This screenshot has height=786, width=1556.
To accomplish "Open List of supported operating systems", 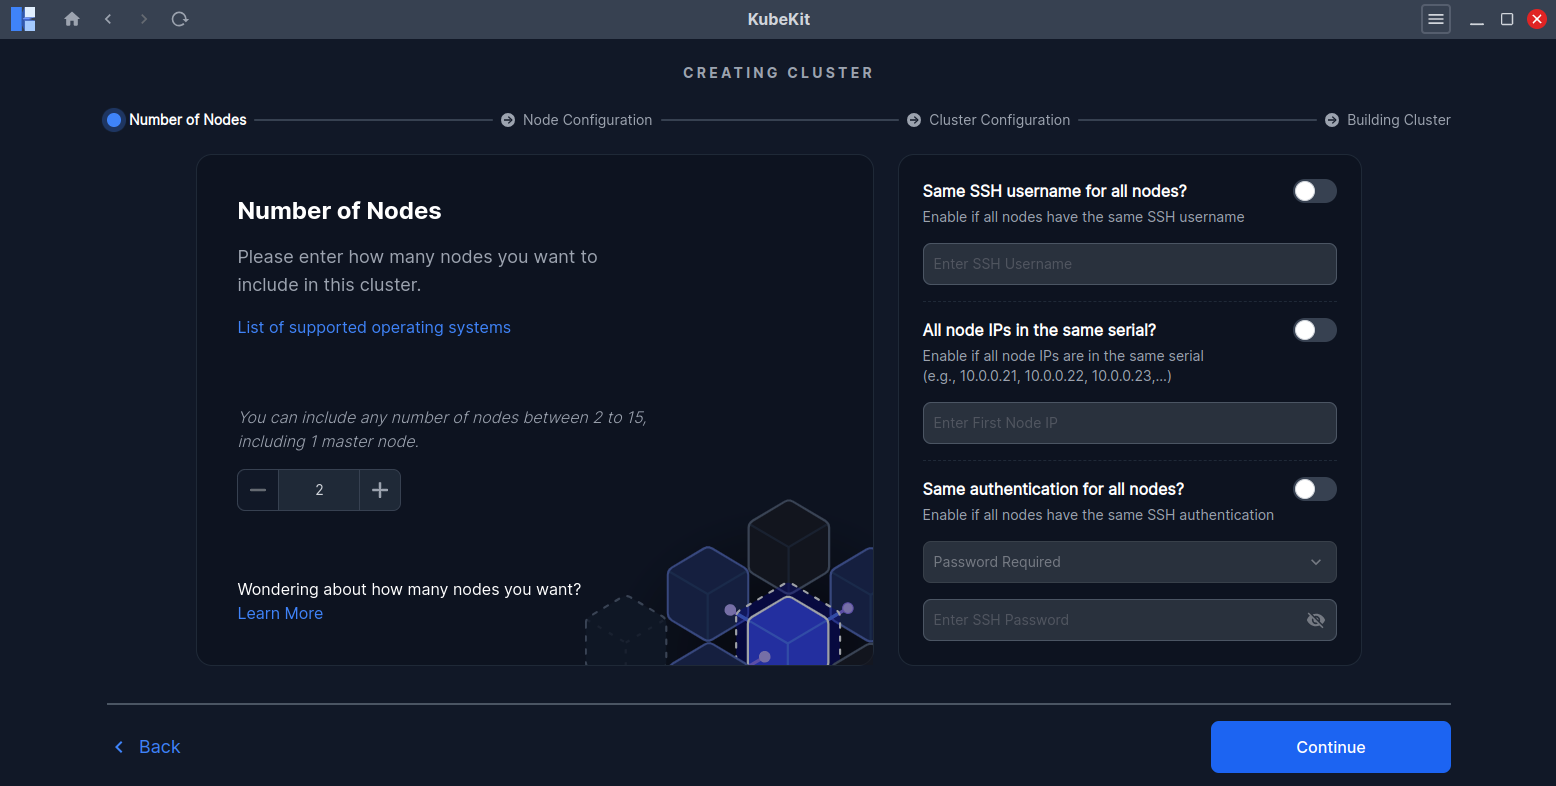I will coord(374,327).
